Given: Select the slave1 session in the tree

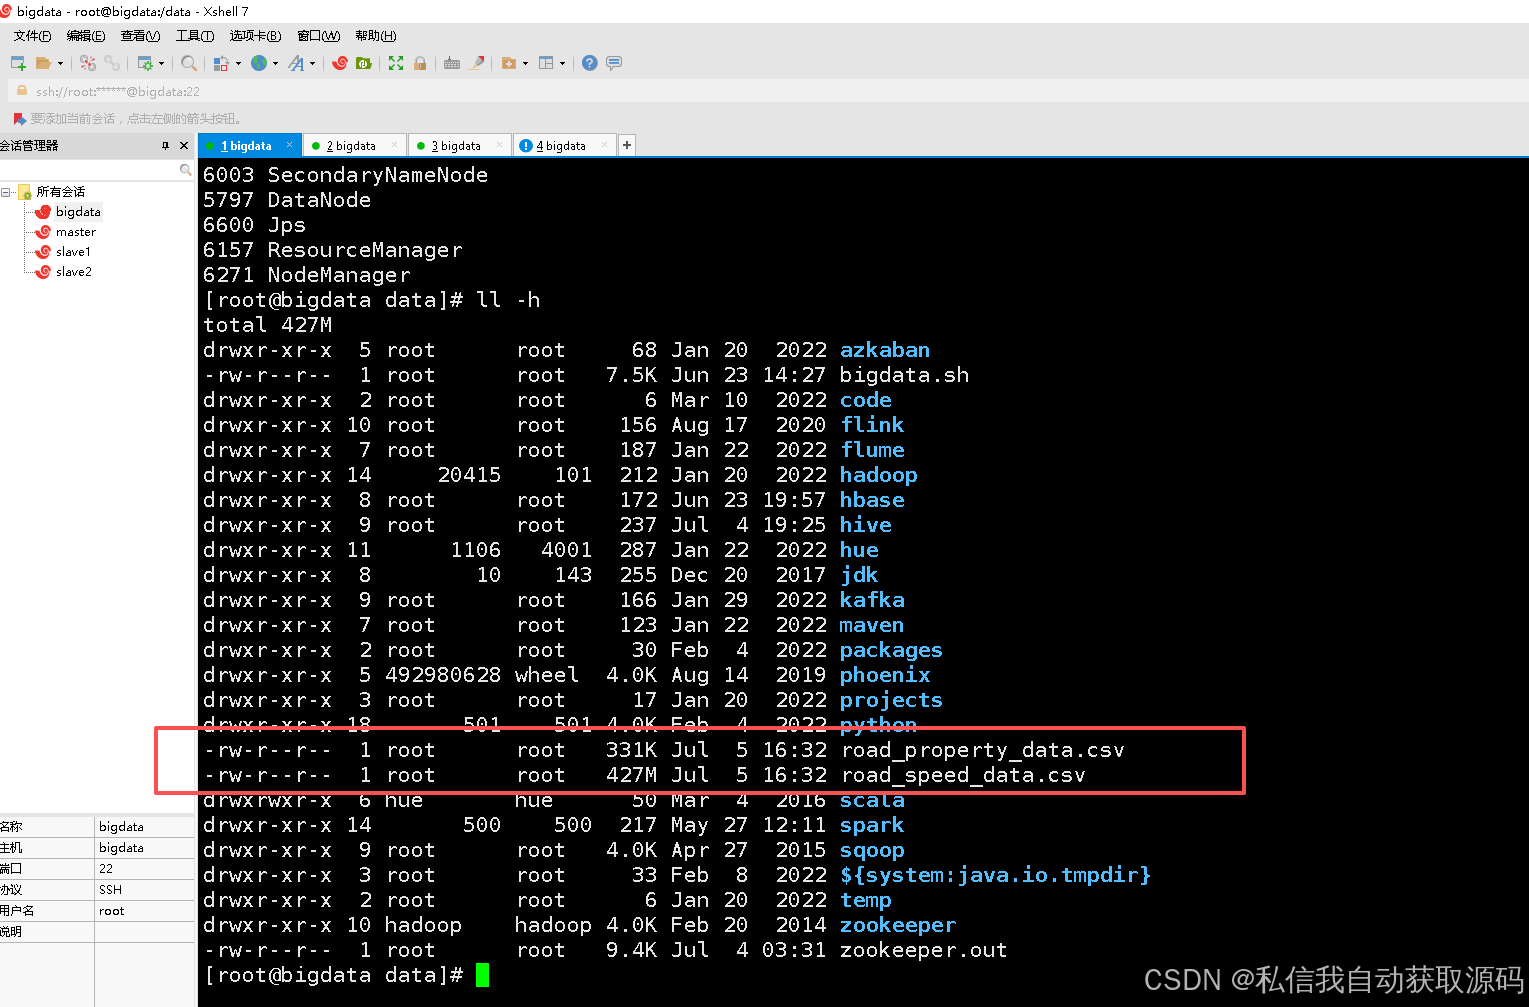Looking at the screenshot, I should pyautogui.click(x=73, y=252).
